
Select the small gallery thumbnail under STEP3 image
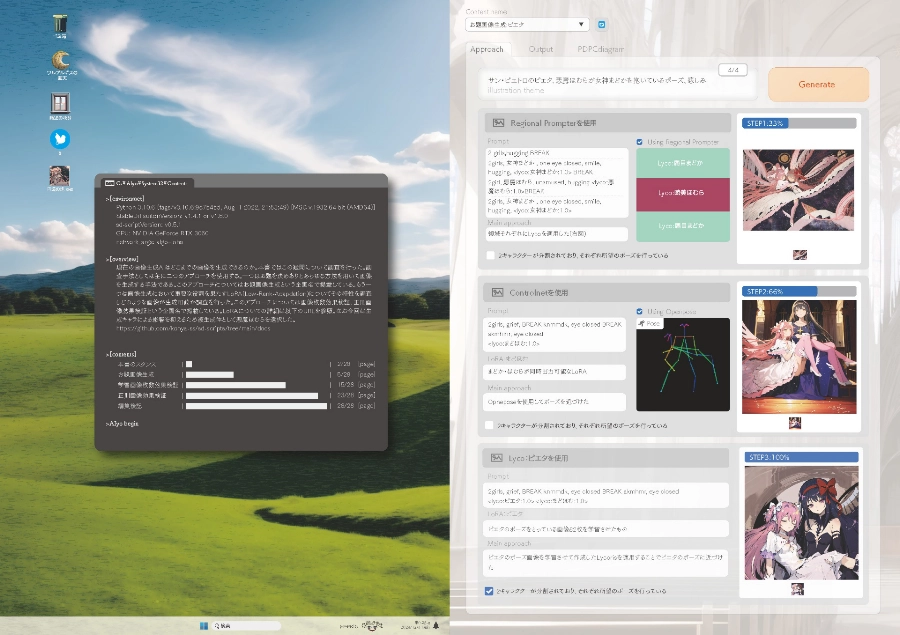tap(797, 588)
